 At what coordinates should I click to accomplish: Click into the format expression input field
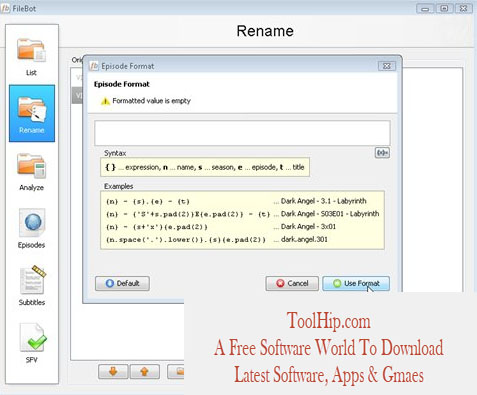[x=242, y=133]
